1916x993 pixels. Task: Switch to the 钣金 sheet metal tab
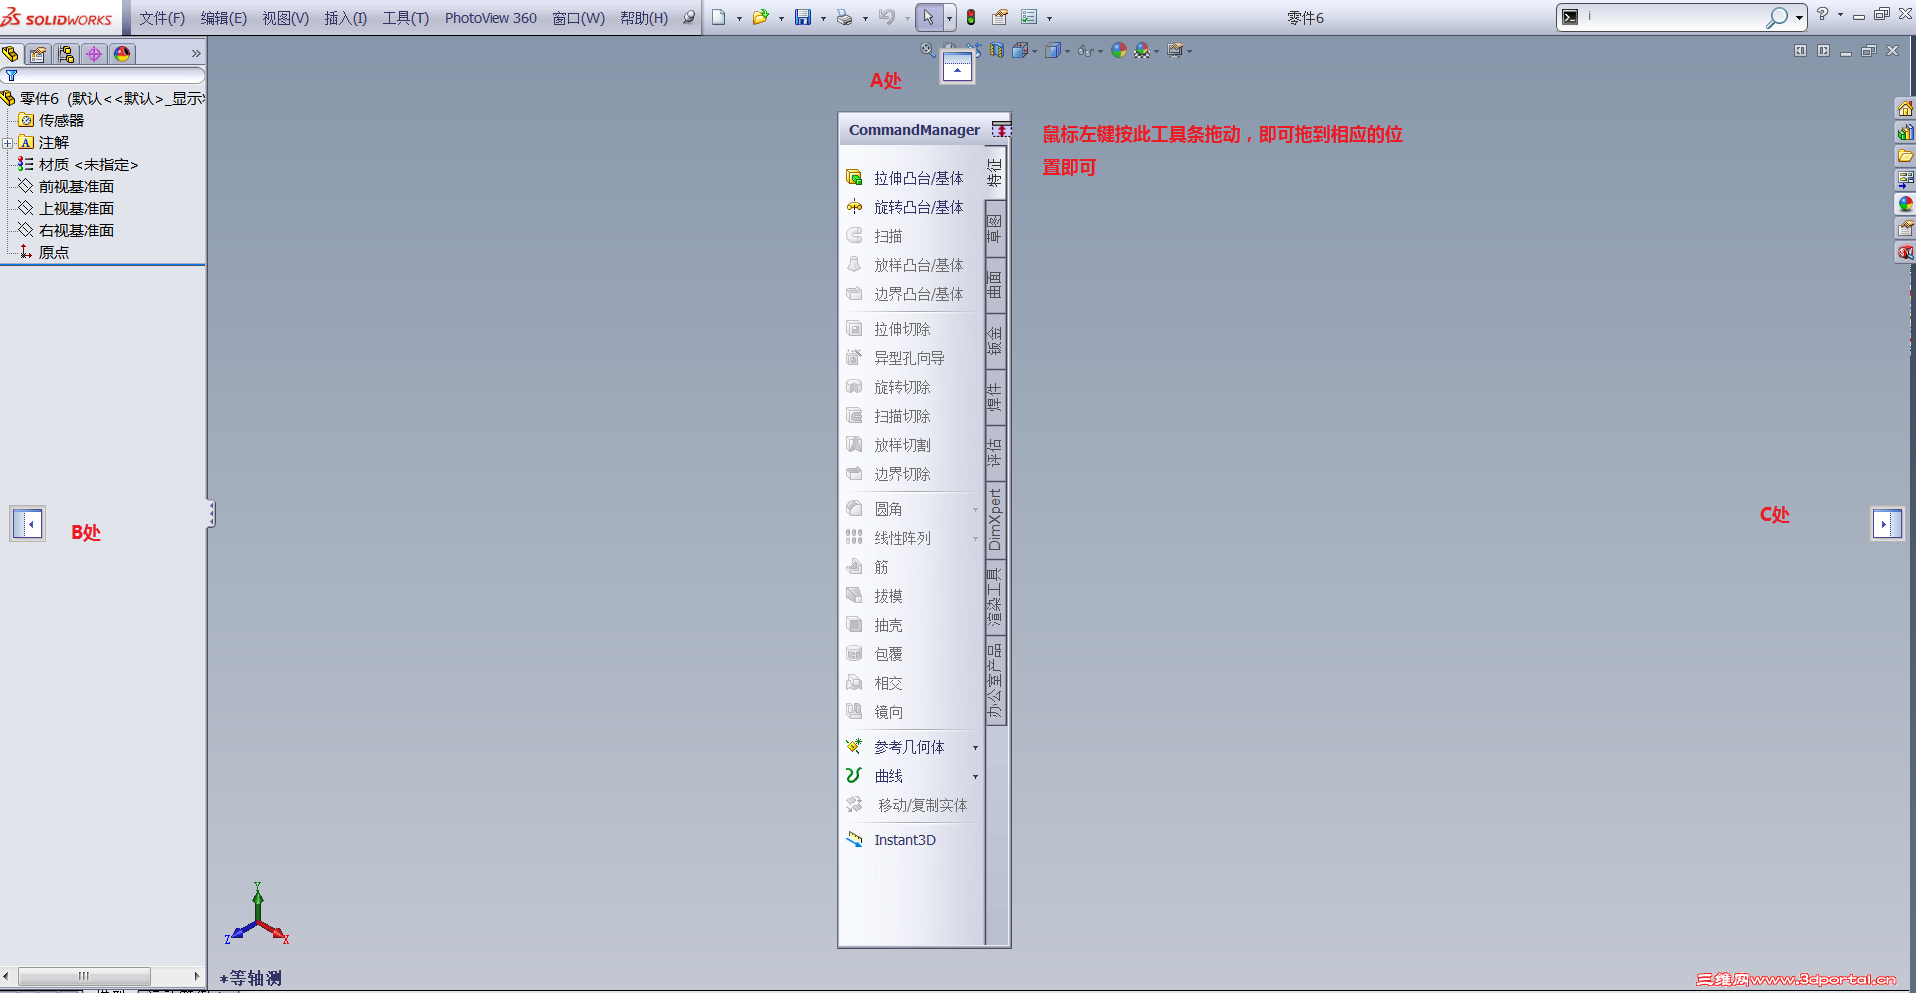995,341
